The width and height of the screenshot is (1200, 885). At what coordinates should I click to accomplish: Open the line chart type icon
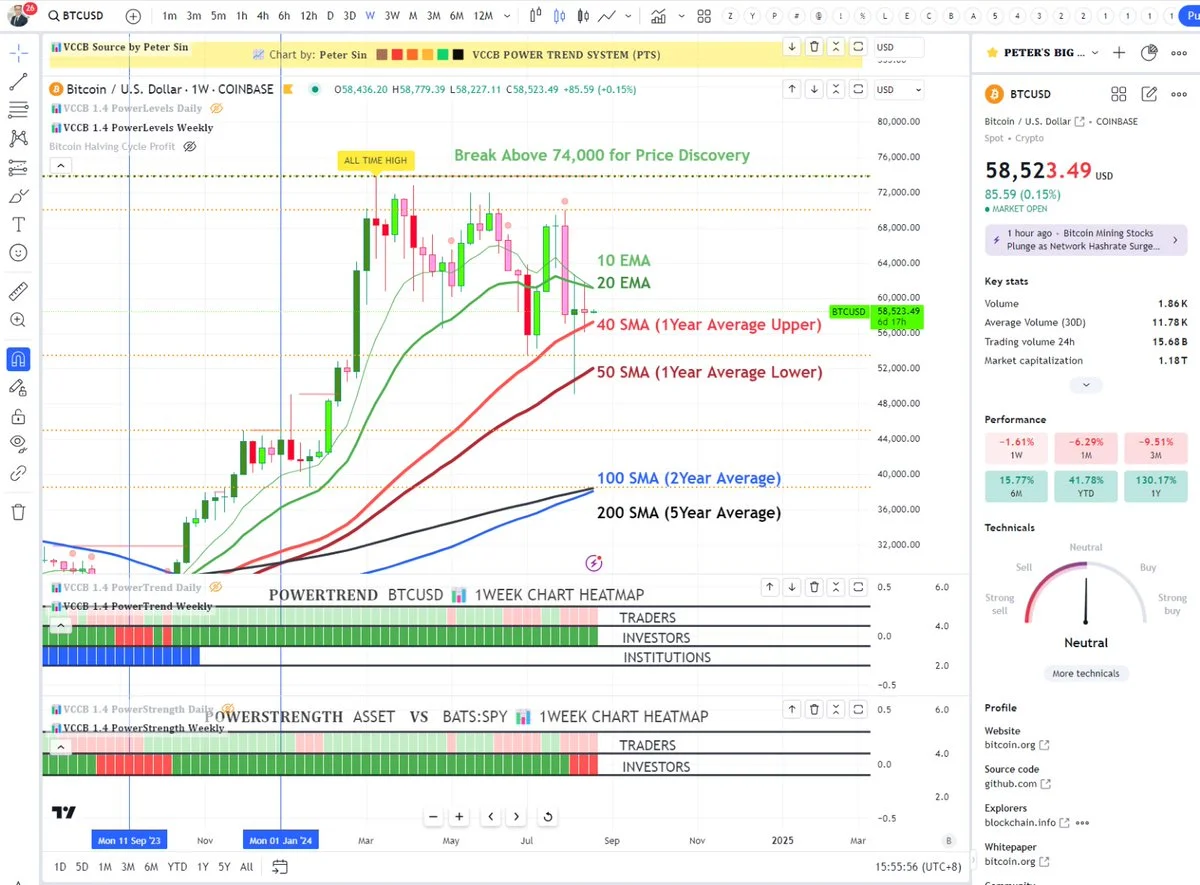pyautogui.click(x=607, y=16)
